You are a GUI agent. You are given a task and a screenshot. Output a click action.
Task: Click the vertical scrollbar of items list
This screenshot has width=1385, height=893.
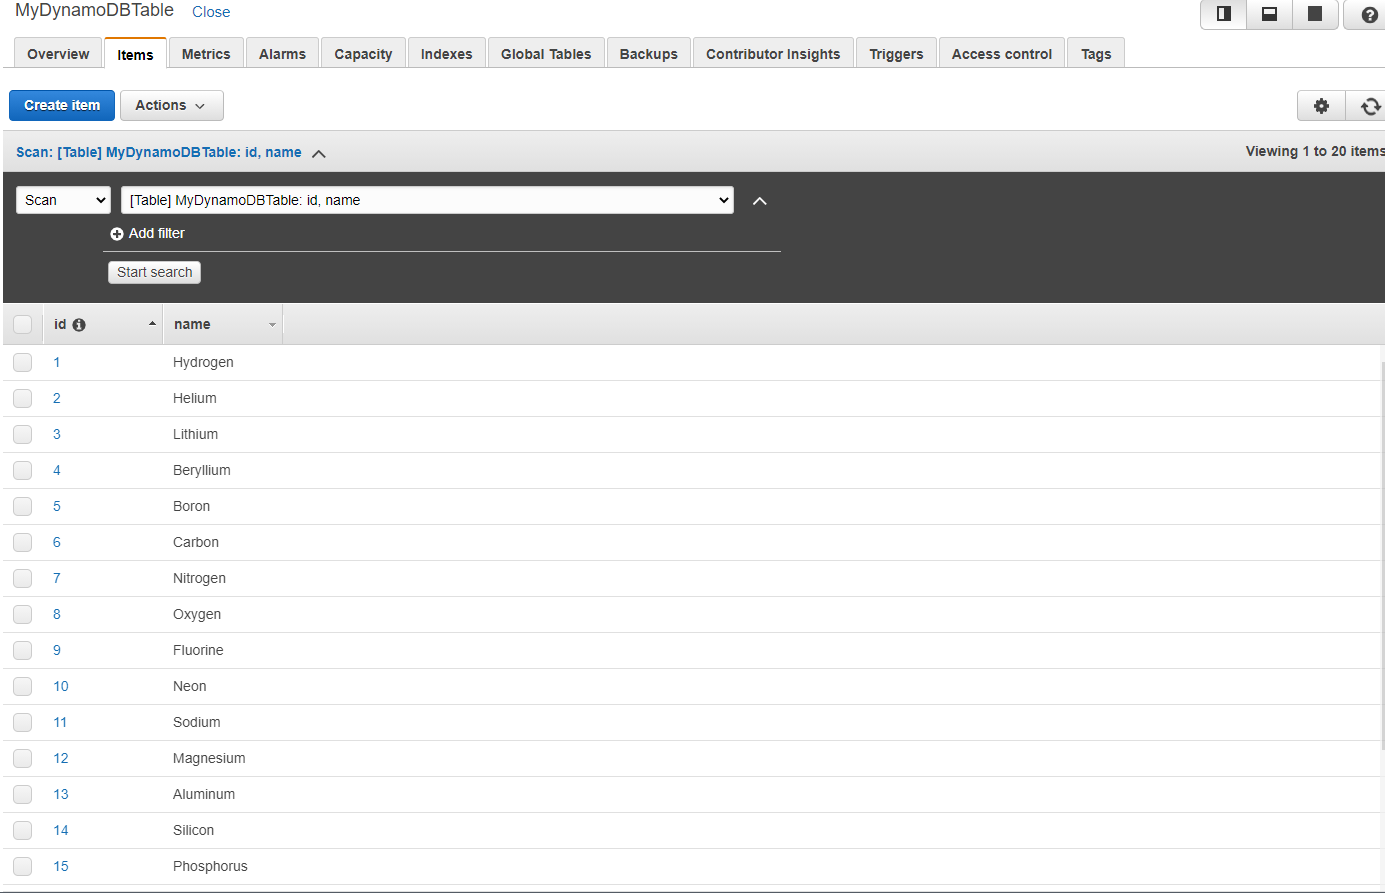pos(1382,555)
